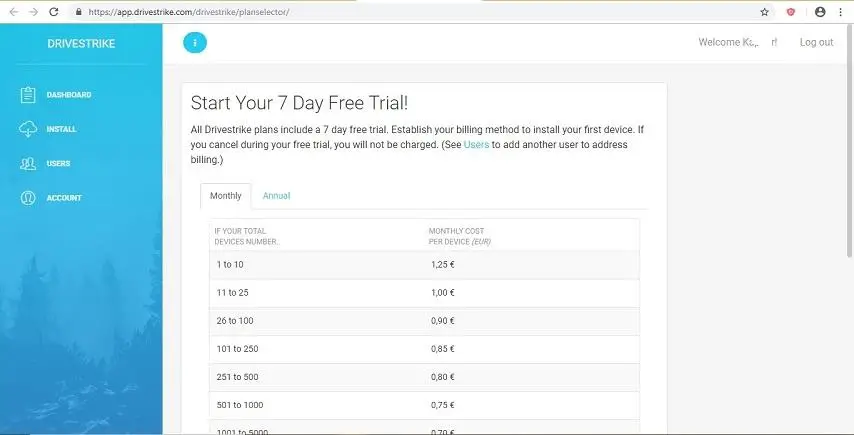Follow the Users link in trial description
This screenshot has height=435, width=854.
tap(476, 145)
